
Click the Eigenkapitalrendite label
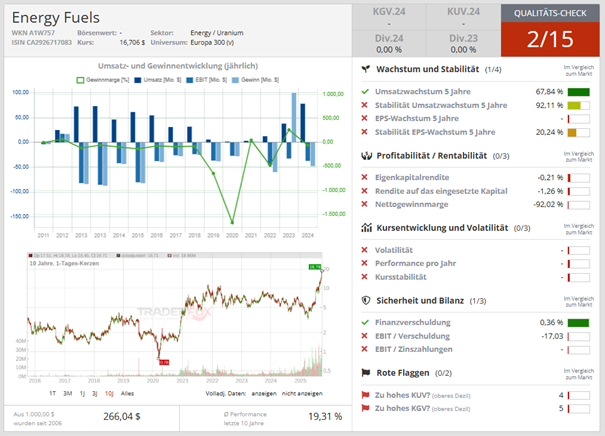(412, 177)
